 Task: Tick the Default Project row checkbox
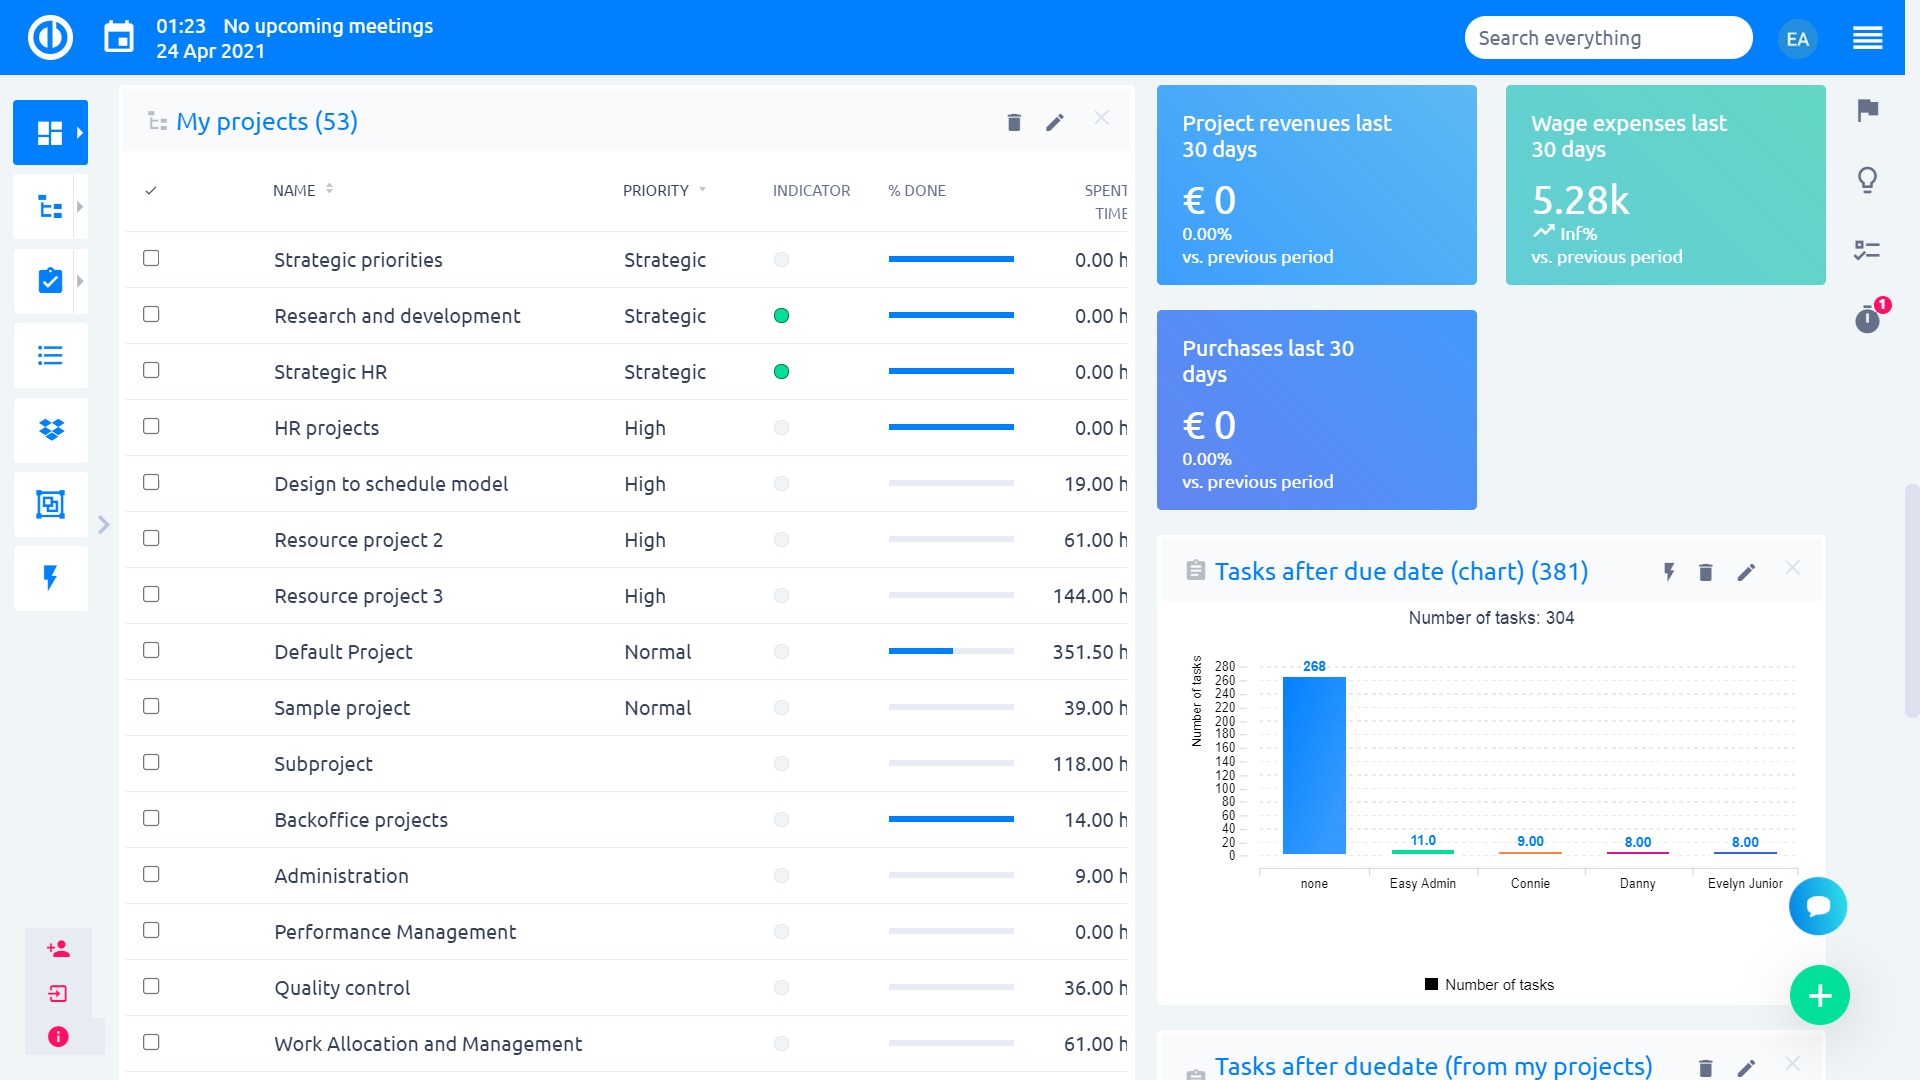pyautogui.click(x=151, y=650)
